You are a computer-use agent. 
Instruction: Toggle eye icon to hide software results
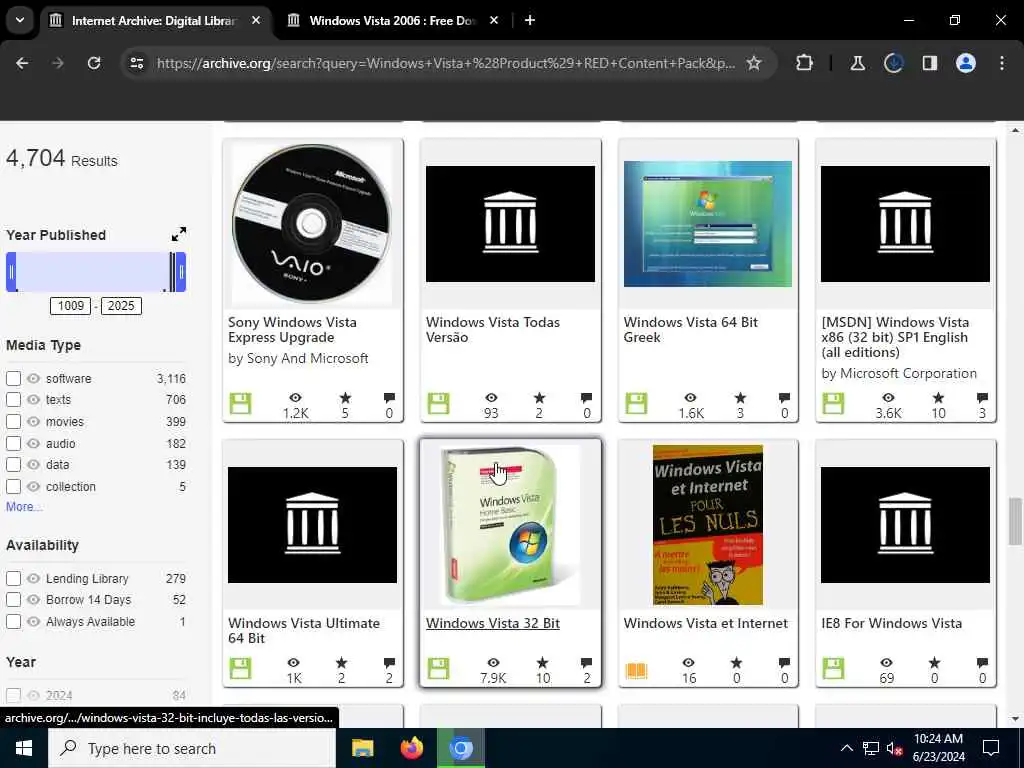coord(34,379)
